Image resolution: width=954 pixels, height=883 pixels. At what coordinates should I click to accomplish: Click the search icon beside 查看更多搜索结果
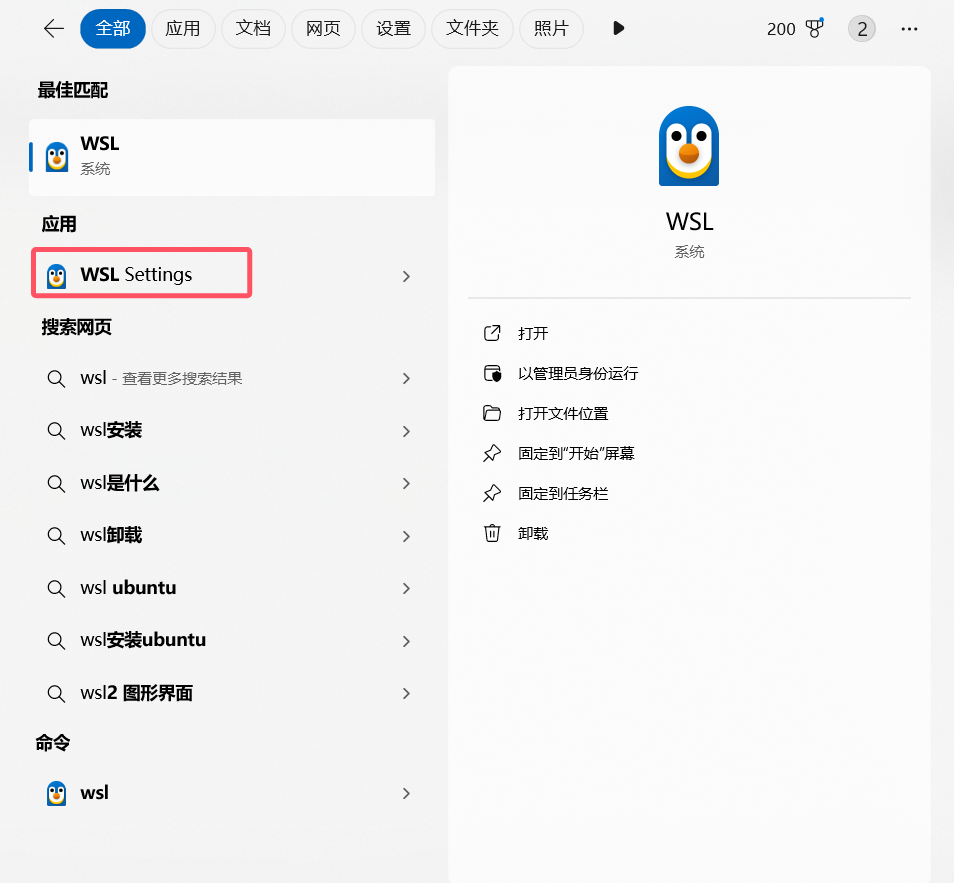point(56,379)
